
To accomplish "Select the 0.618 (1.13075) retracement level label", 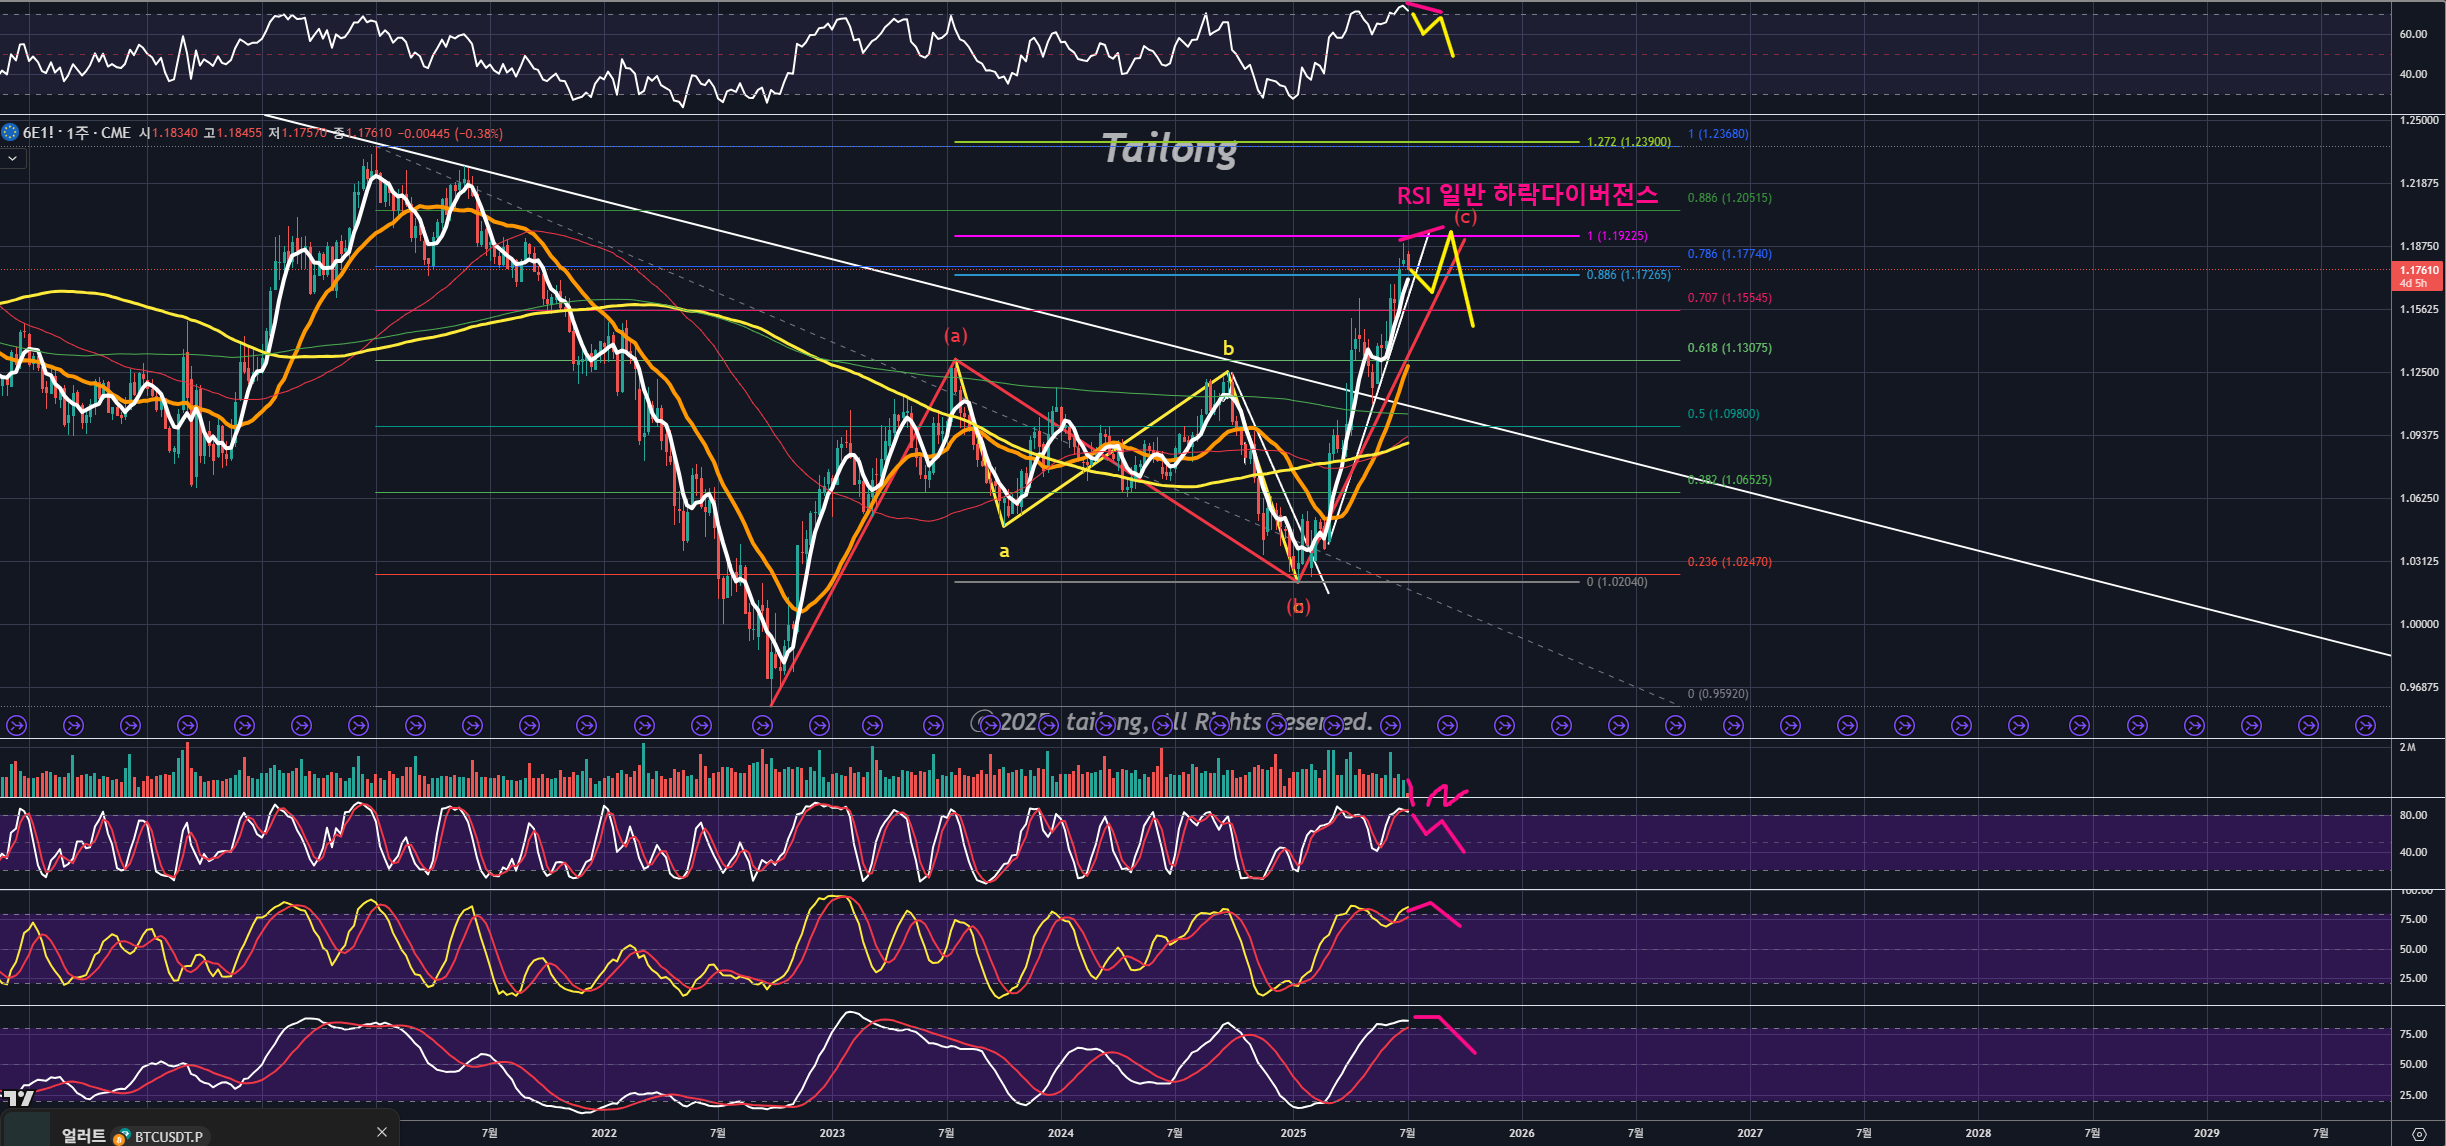I will point(1729,348).
